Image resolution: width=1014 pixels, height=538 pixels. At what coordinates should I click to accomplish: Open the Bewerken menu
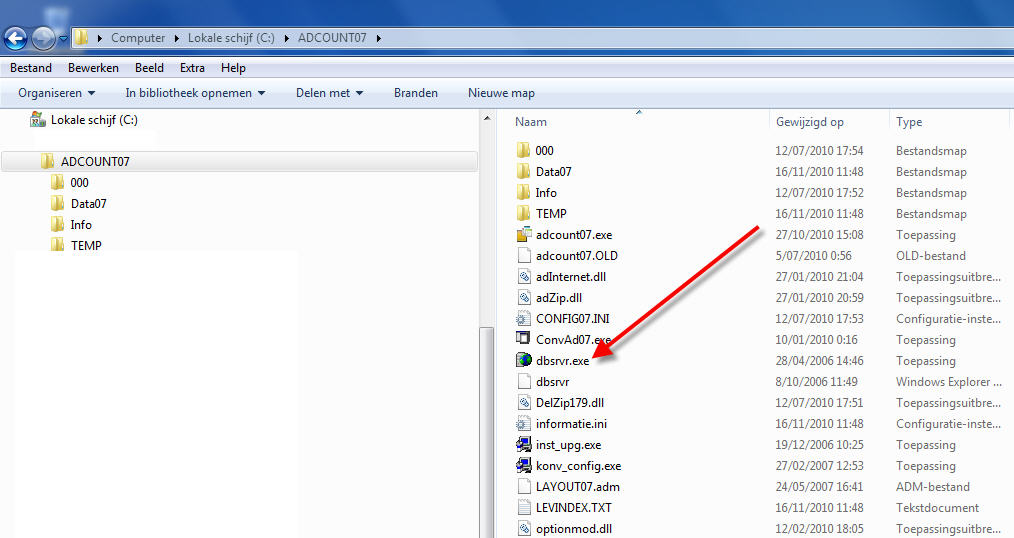[93, 68]
